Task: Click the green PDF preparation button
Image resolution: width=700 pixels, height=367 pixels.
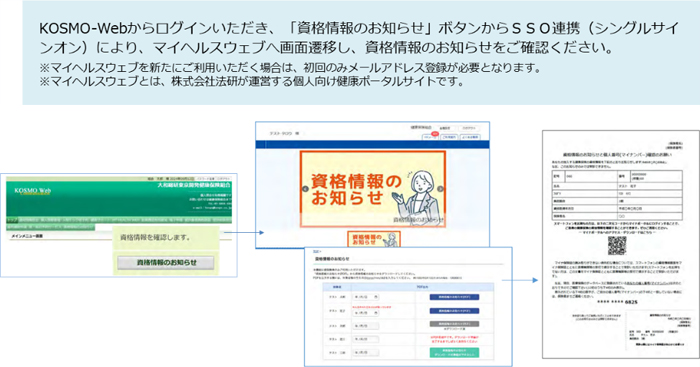Action: pos(454,353)
